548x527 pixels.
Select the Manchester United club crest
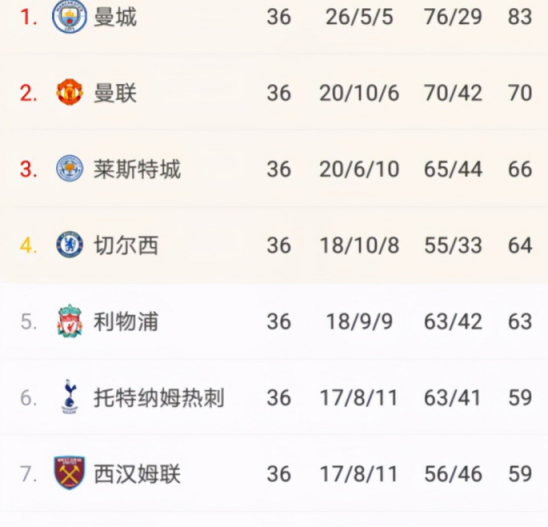pyautogui.click(x=70, y=92)
